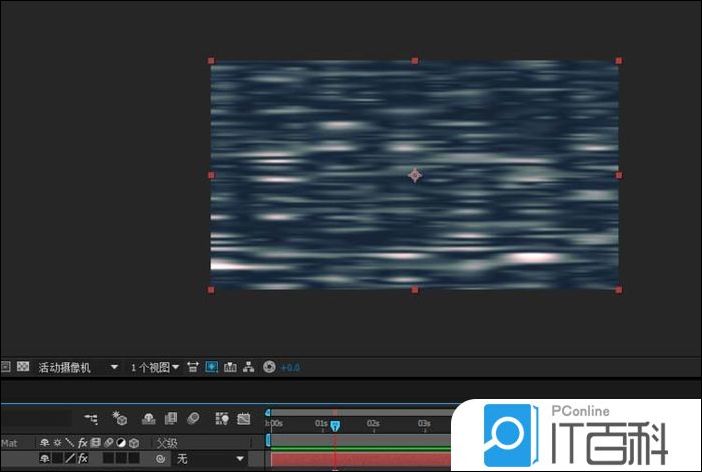Open the 活动摄像机 camera view dropdown
Screen dimensions: 702x472
pos(77,368)
